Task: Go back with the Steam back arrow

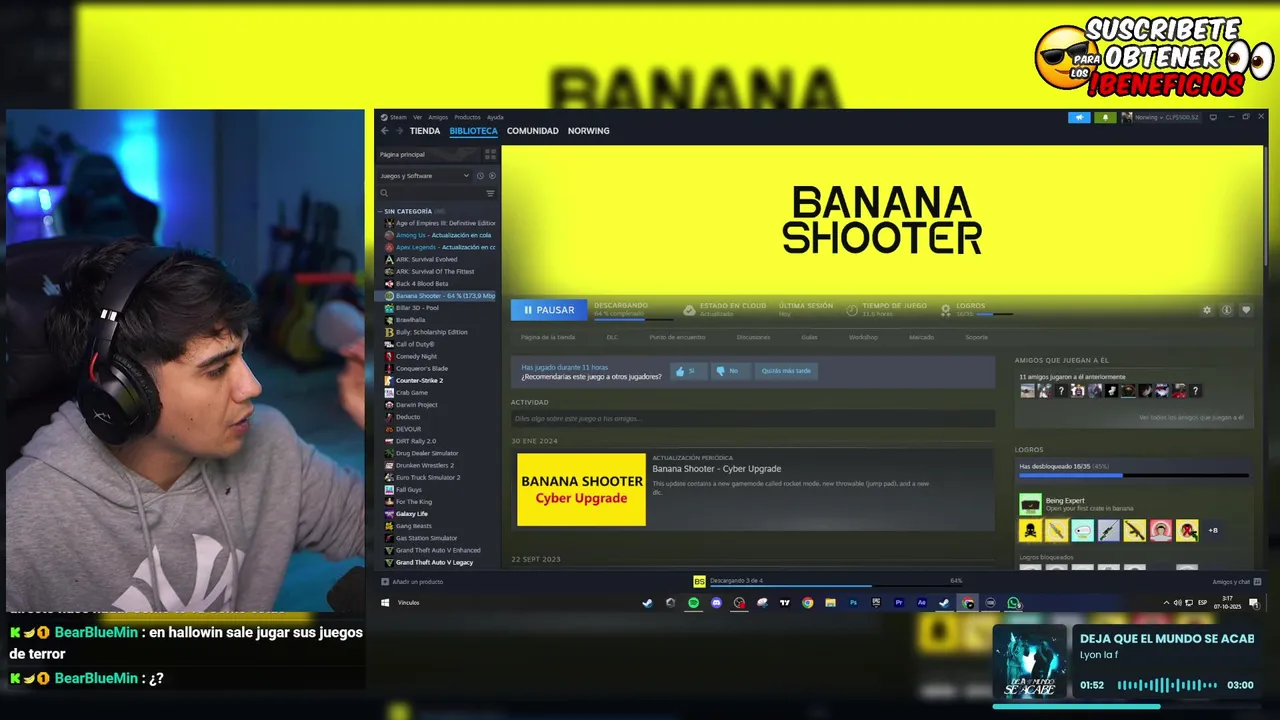Action: [384, 131]
